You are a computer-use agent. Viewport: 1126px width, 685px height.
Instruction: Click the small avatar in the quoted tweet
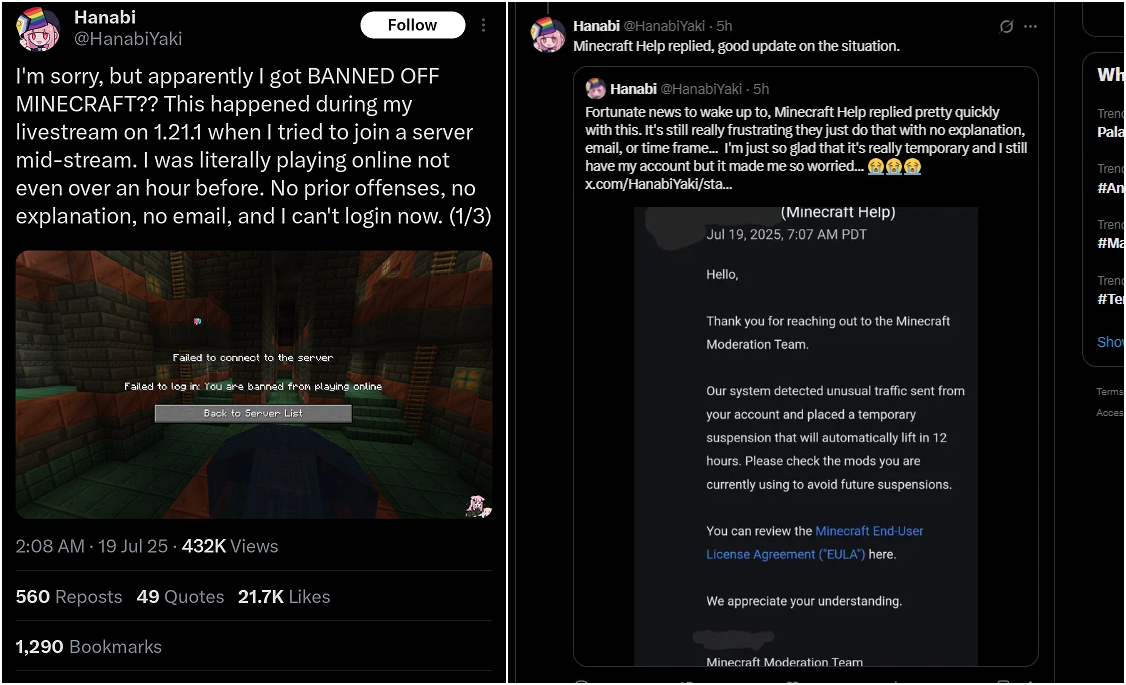(x=595, y=88)
